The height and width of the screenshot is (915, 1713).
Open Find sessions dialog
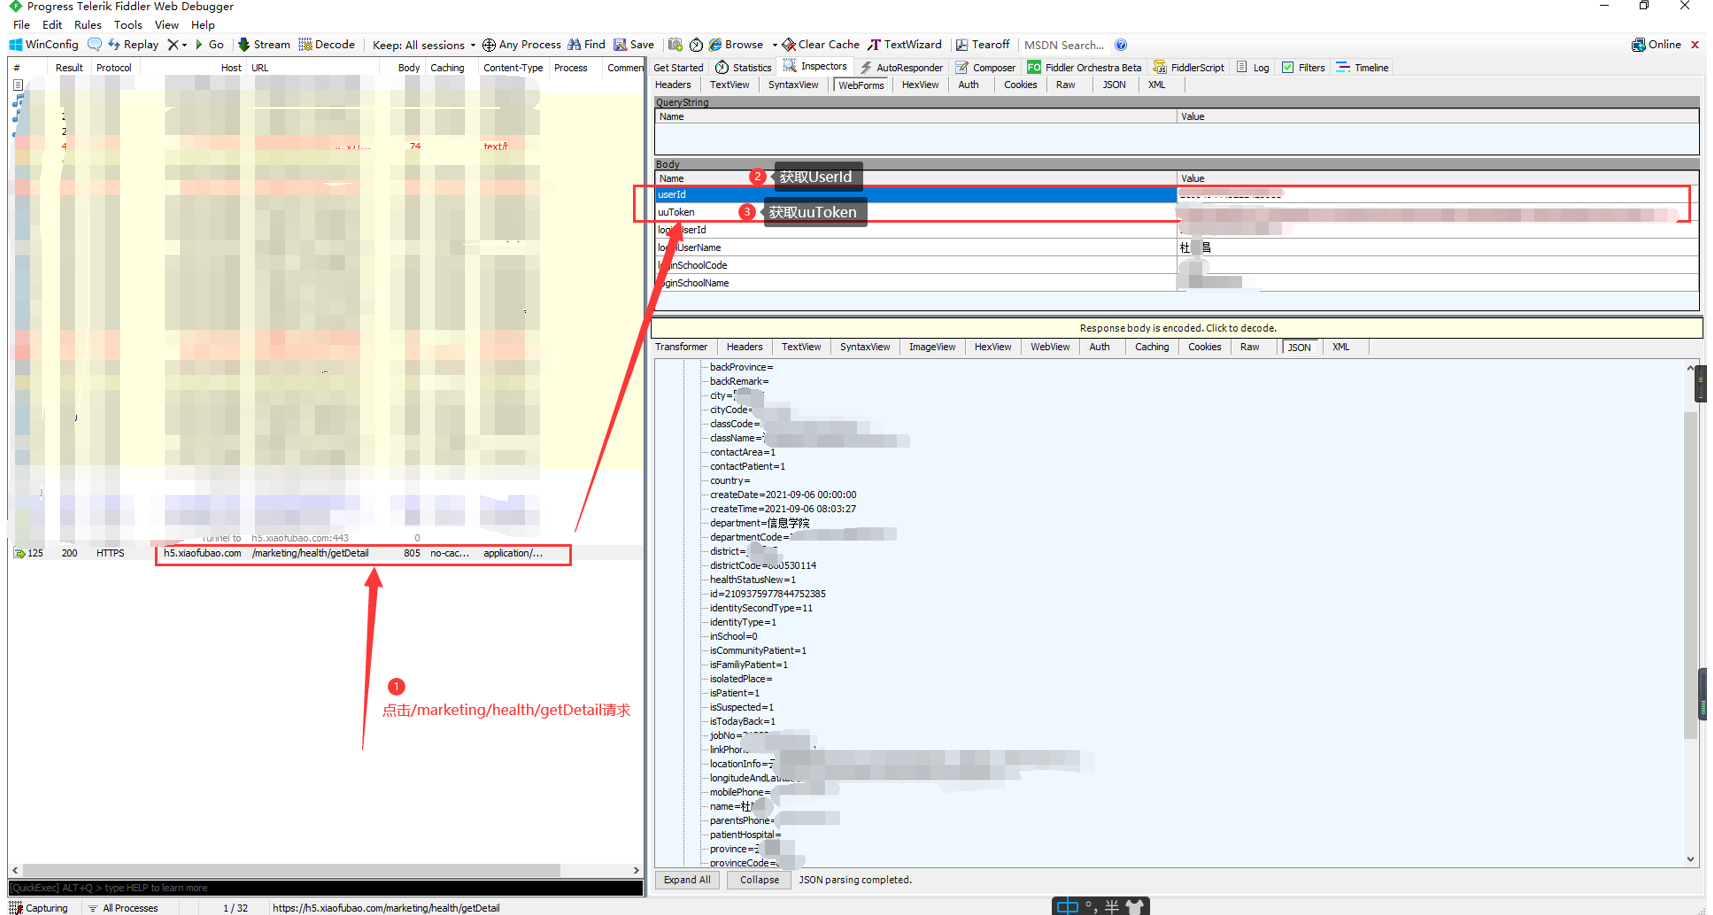(587, 45)
